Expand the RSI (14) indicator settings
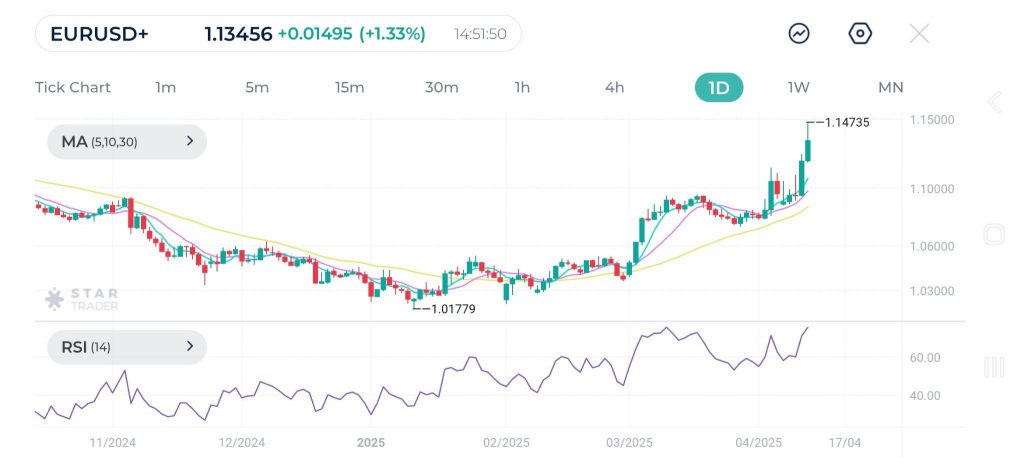This screenshot has width=1024, height=473. (x=127, y=347)
